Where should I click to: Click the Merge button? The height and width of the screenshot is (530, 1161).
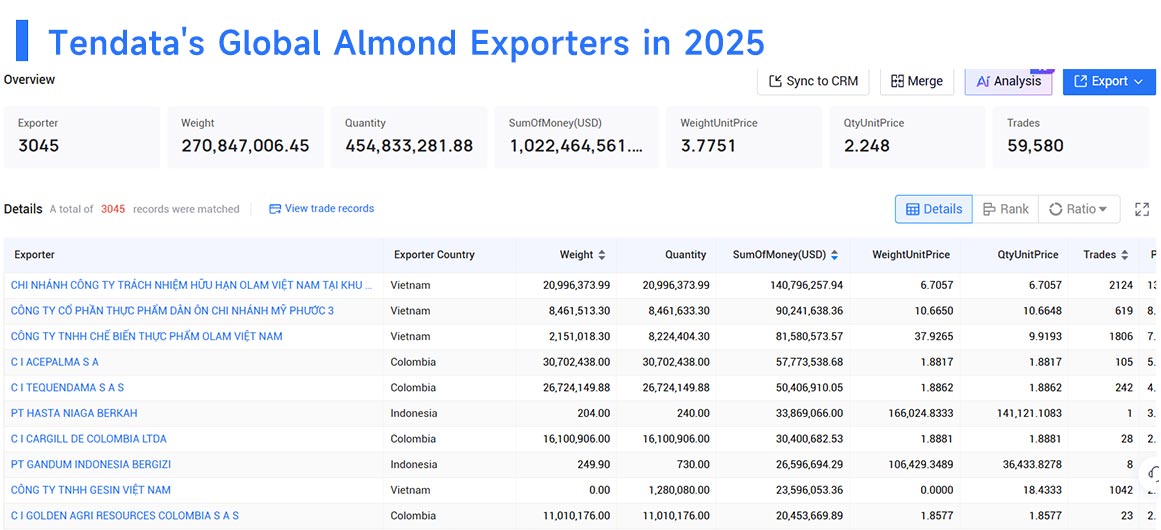917,81
